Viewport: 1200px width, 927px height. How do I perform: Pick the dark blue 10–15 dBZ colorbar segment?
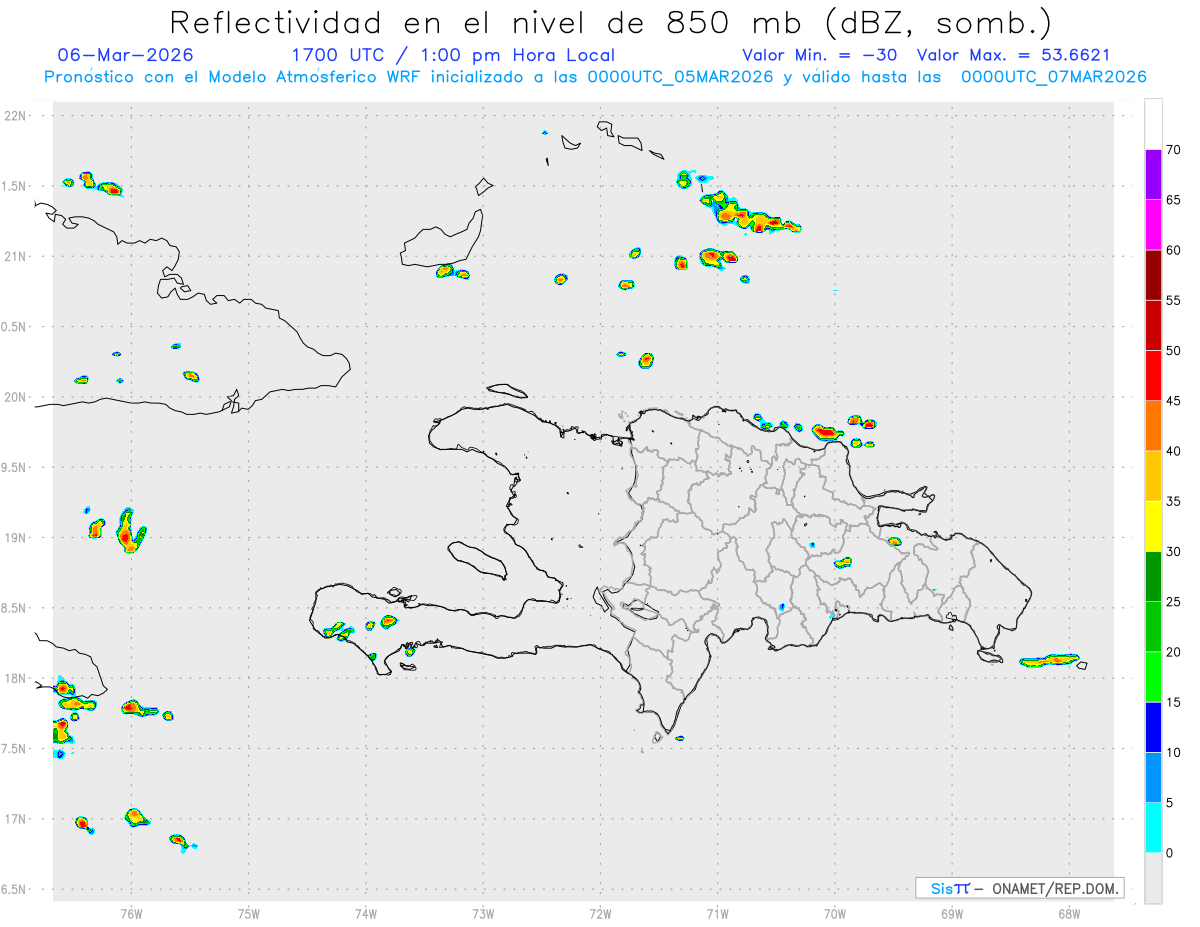pyautogui.click(x=1153, y=727)
